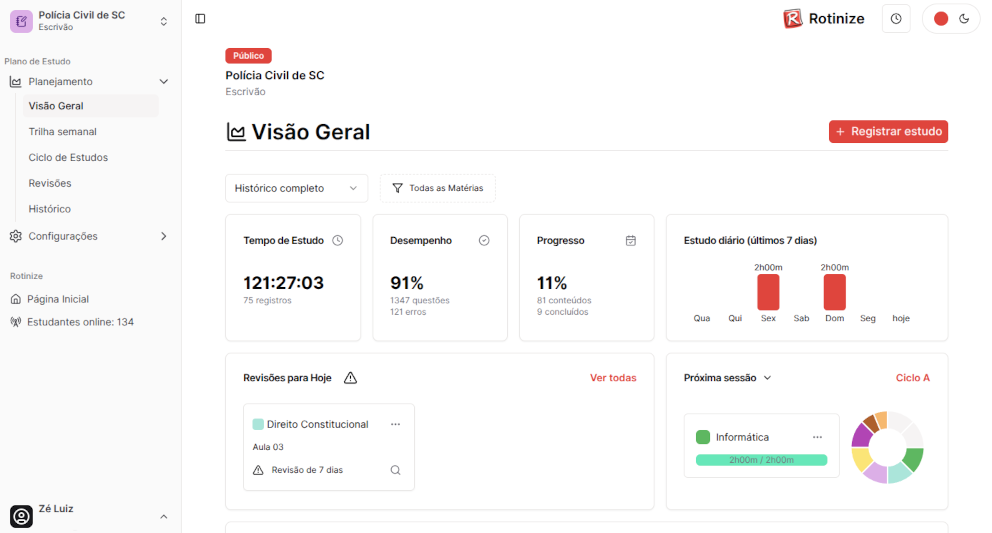992x533 pixels.
Task: Click the Progresso calendar icon
Action: 631,241
